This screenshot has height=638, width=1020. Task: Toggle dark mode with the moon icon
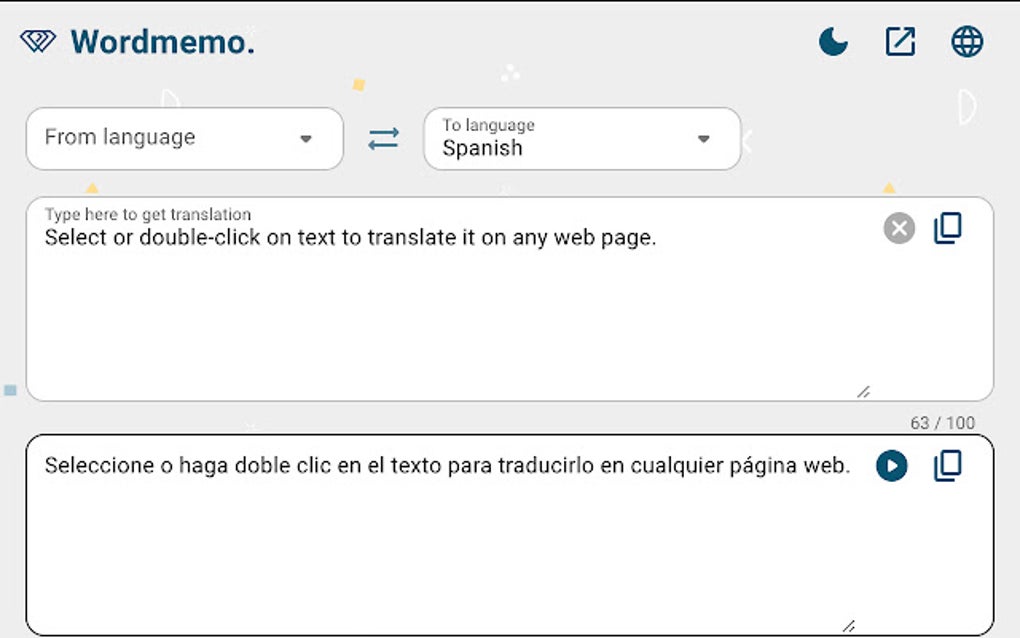[832, 41]
